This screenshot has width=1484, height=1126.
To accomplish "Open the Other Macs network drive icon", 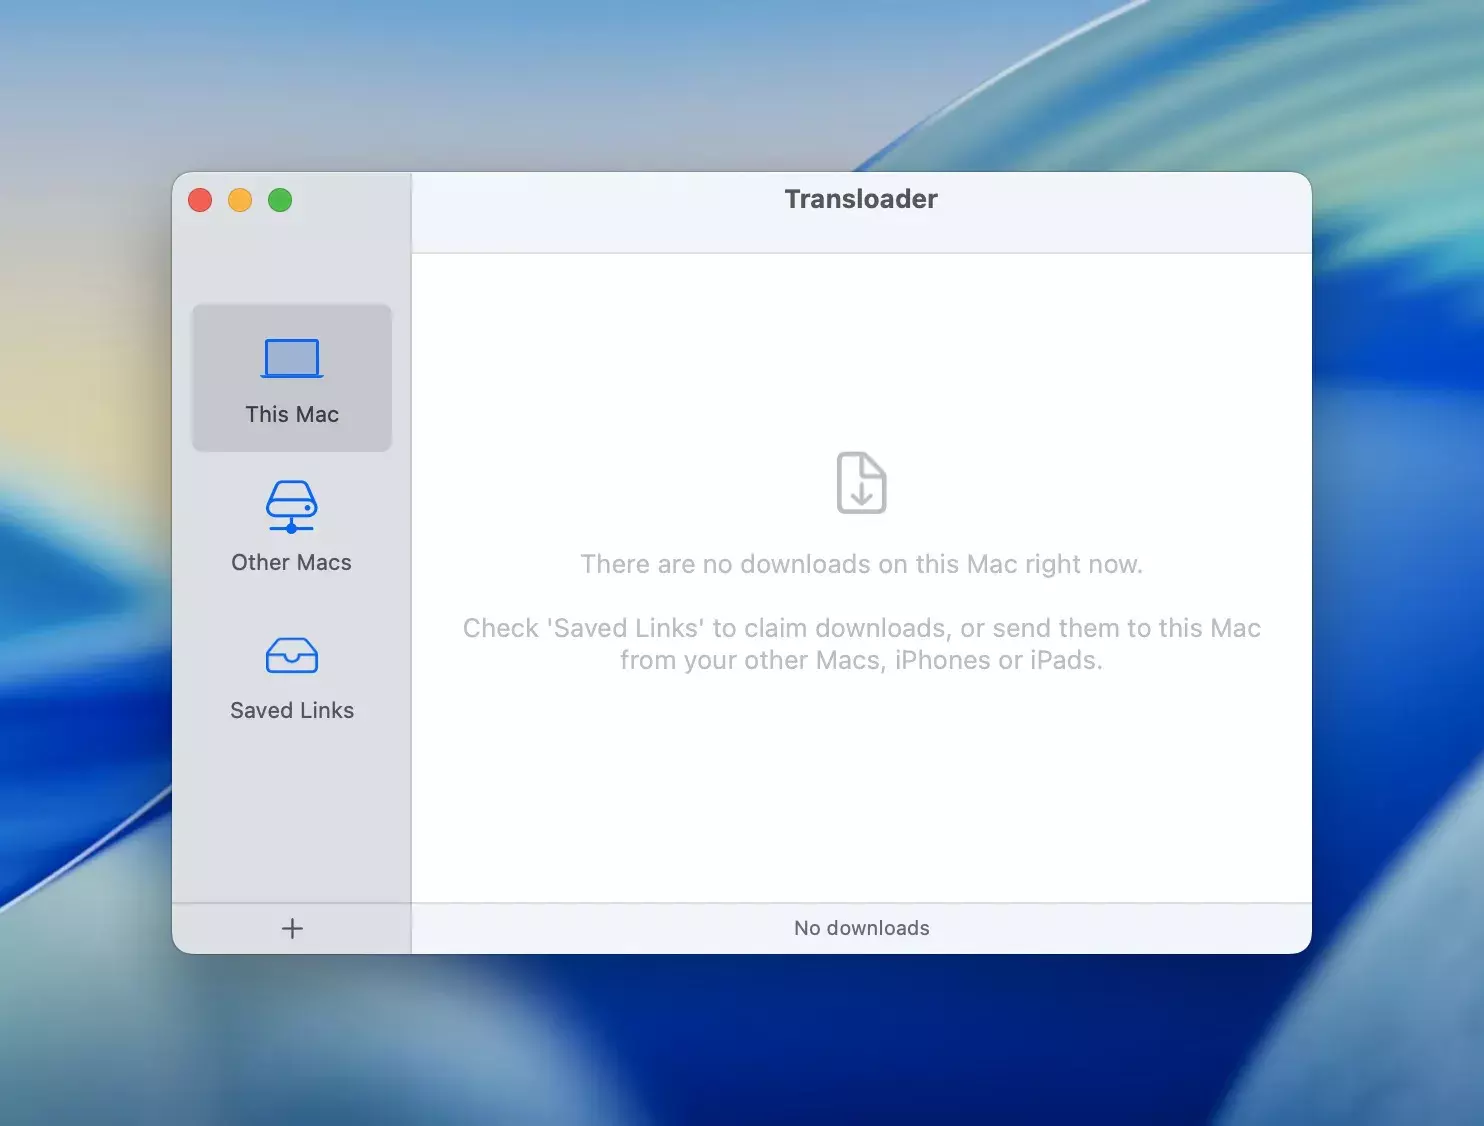I will [x=292, y=506].
